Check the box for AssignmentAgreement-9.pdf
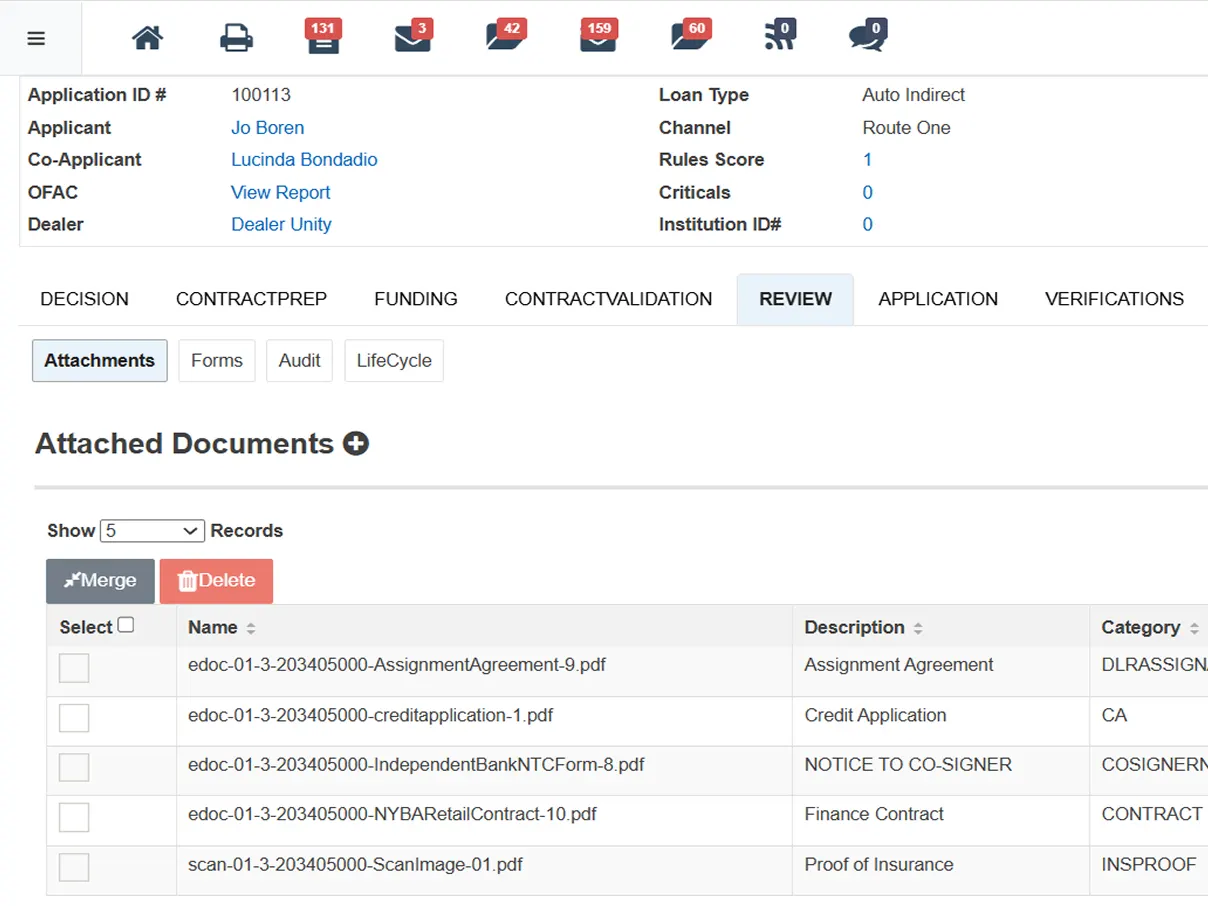The image size is (1208, 906). coord(74,668)
